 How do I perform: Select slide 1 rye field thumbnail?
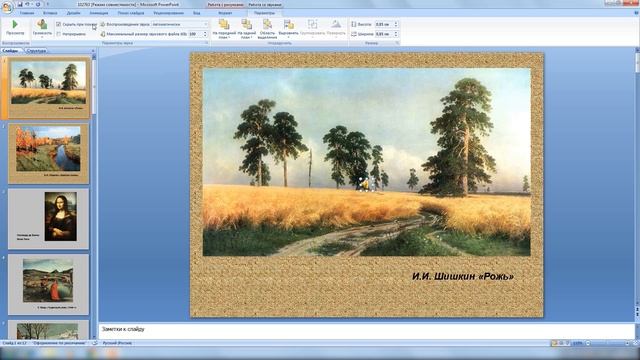(49, 88)
